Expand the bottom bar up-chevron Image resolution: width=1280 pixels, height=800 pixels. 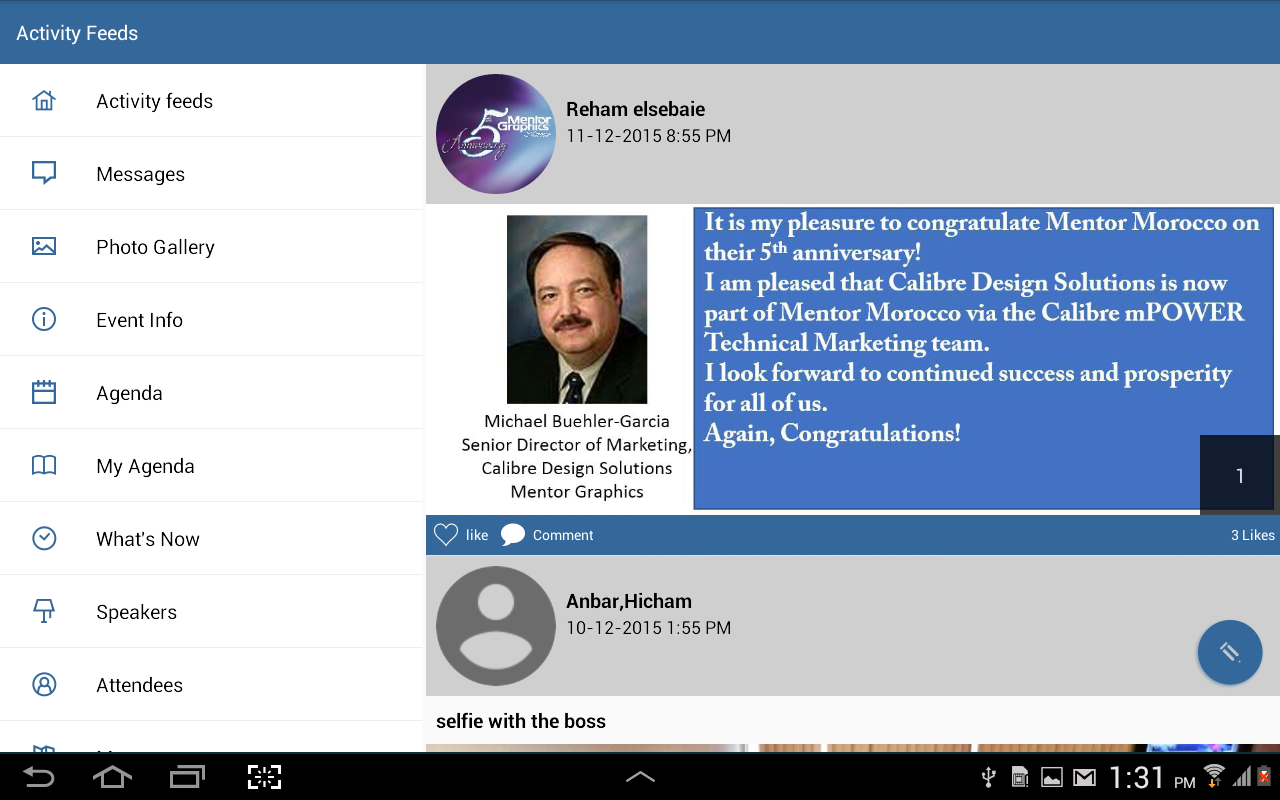[x=640, y=776]
